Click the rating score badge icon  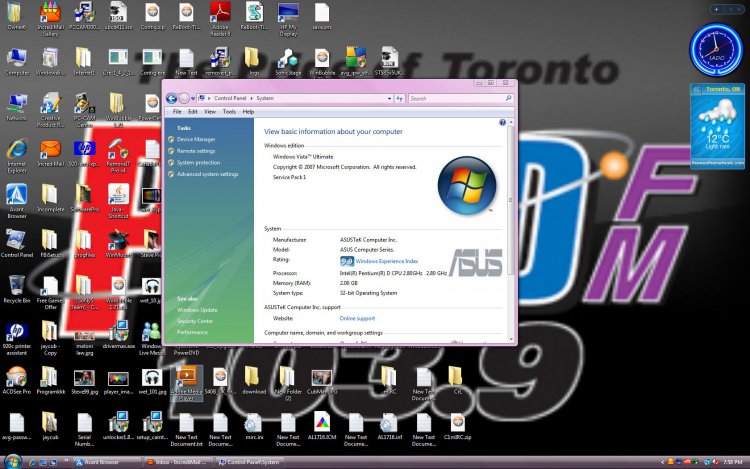[x=346, y=261]
